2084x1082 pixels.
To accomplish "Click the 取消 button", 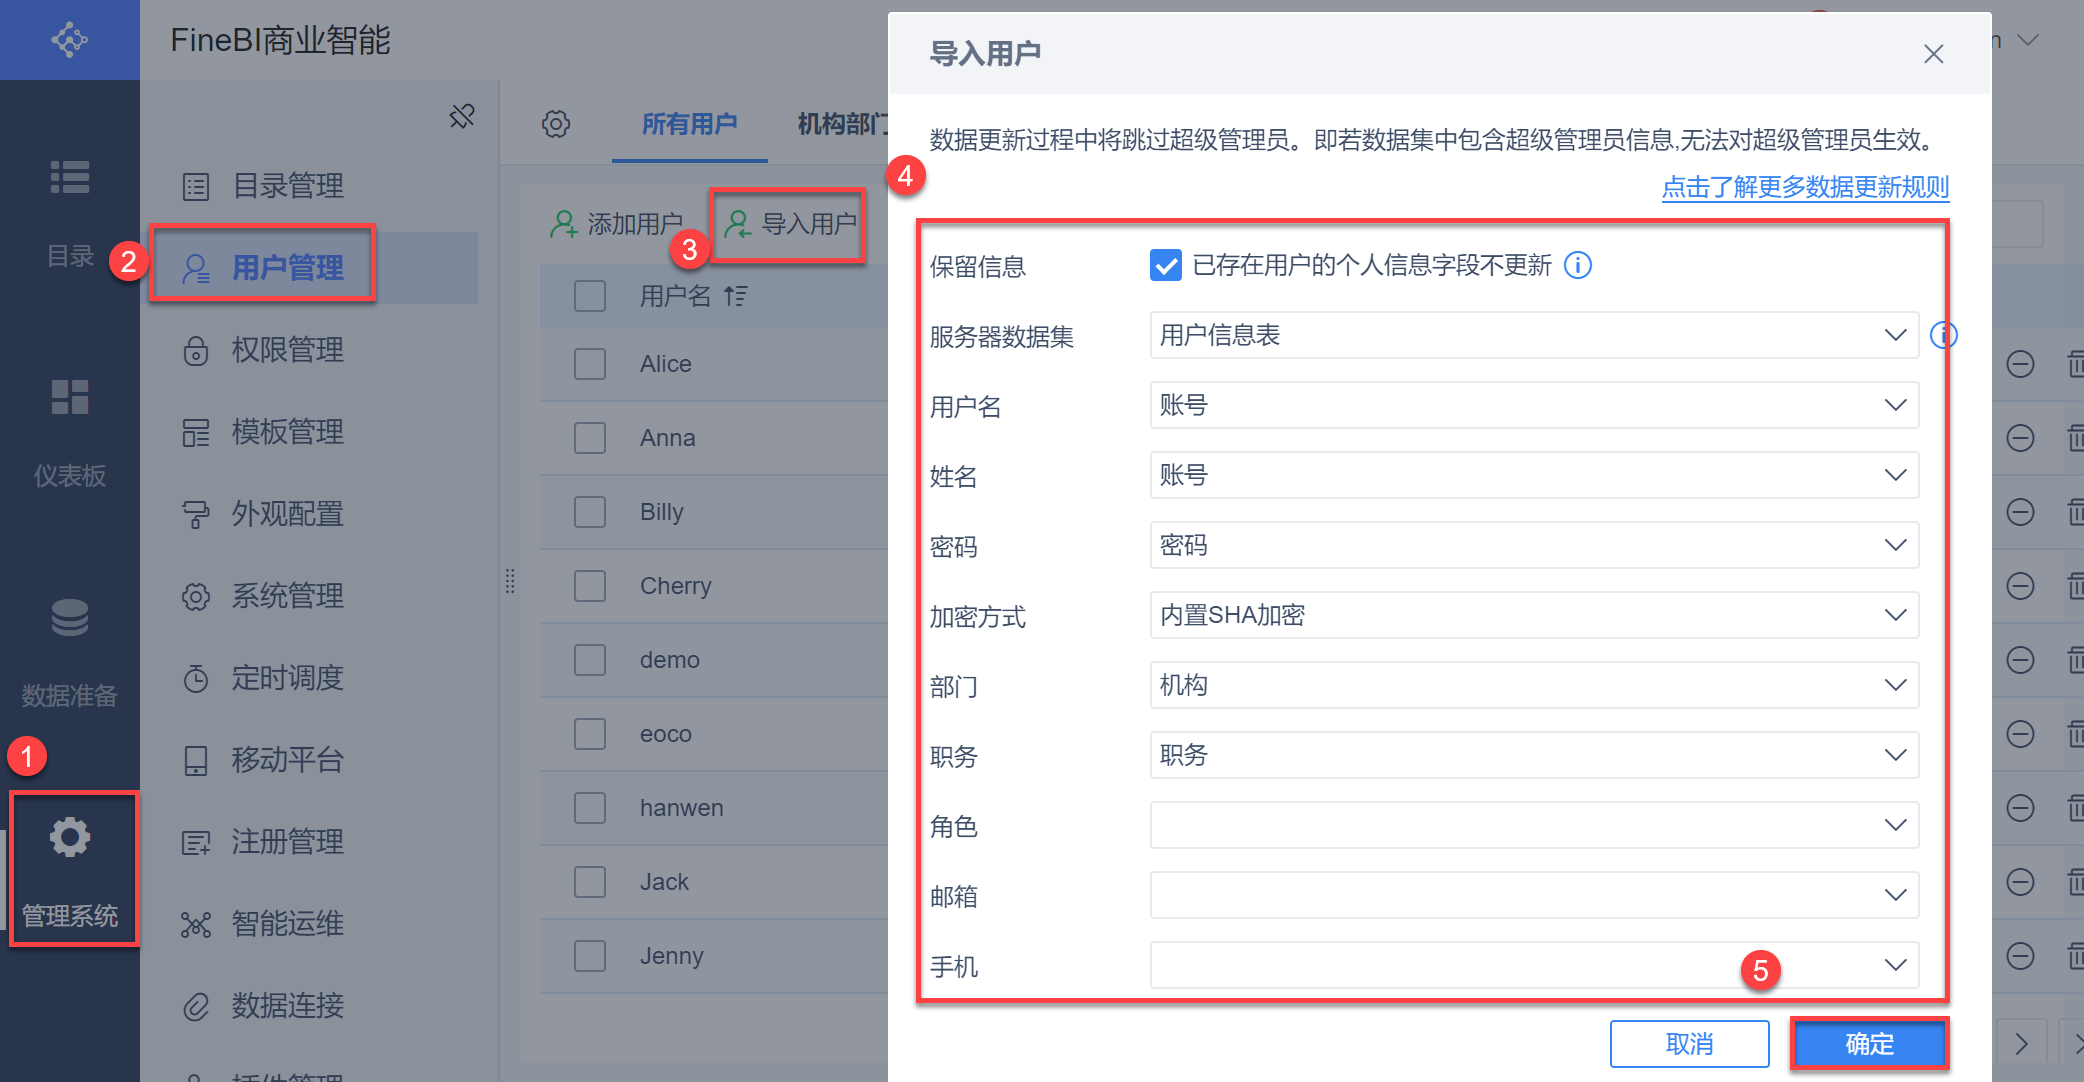I will (x=1689, y=1044).
